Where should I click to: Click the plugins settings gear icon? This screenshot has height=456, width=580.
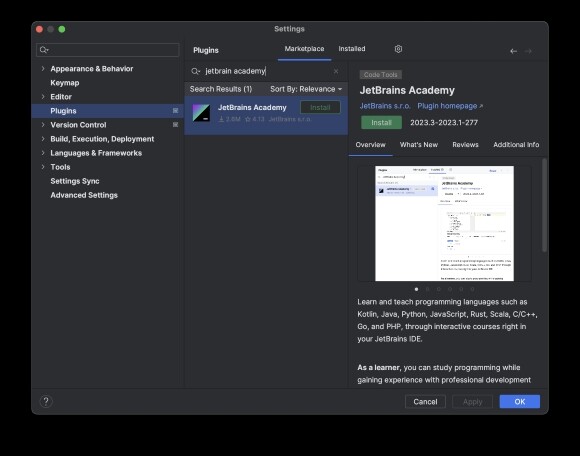tap(398, 49)
